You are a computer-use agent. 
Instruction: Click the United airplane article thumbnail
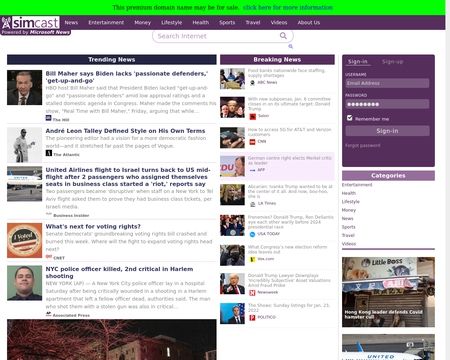pos(24,184)
